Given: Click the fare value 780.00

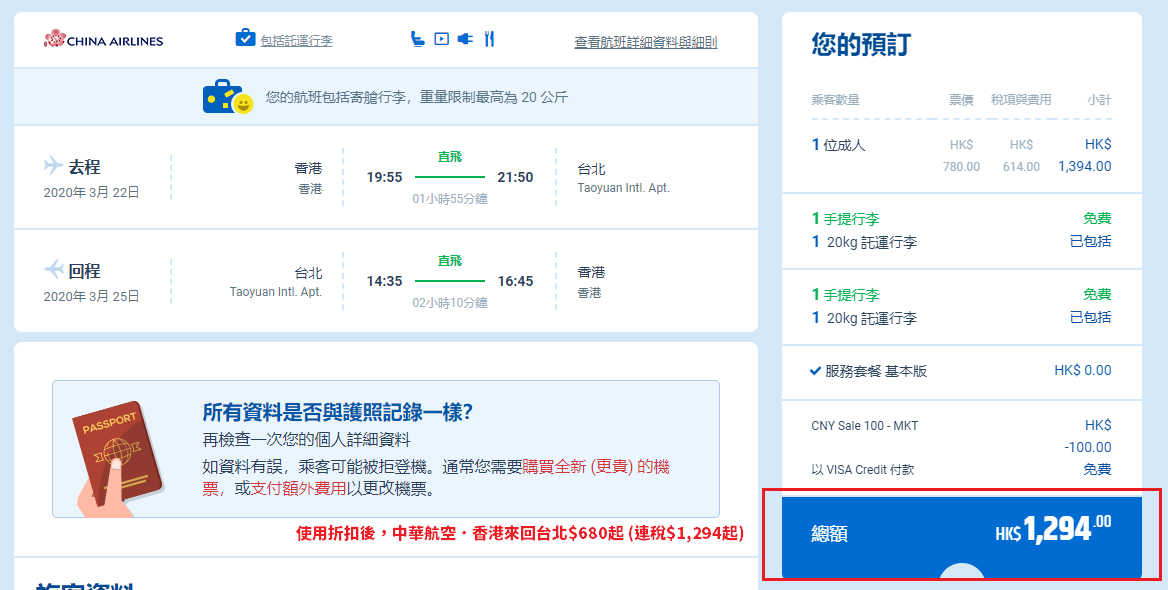Looking at the screenshot, I should pyautogui.click(x=962, y=167).
